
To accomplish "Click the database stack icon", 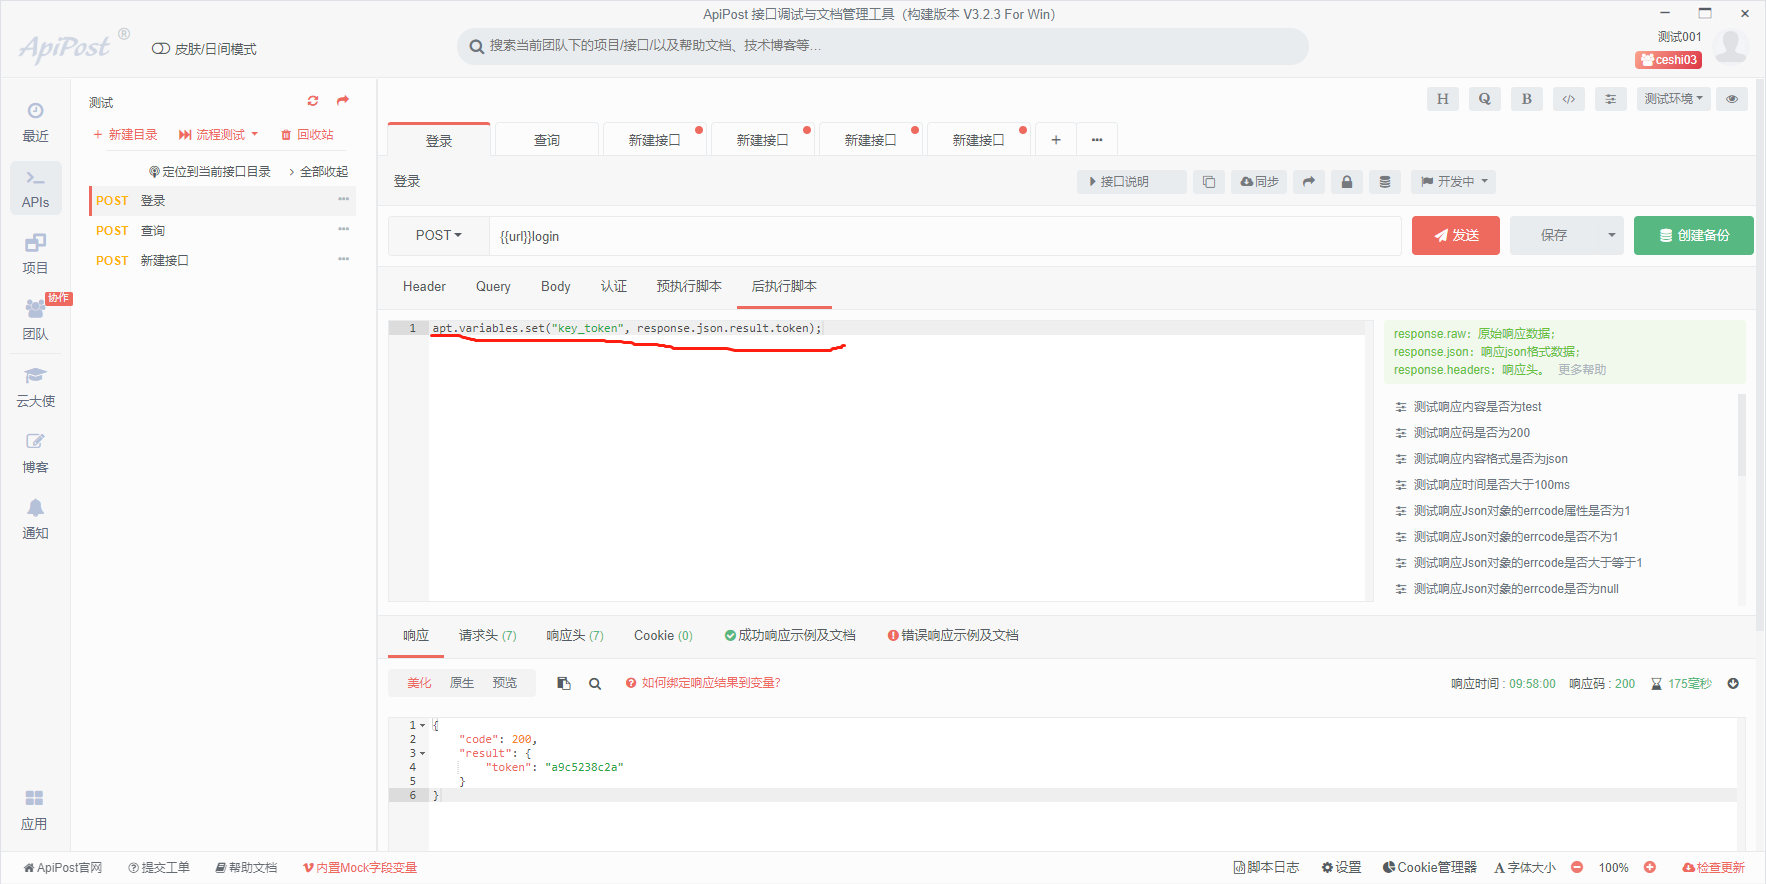I will coord(1384,182).
